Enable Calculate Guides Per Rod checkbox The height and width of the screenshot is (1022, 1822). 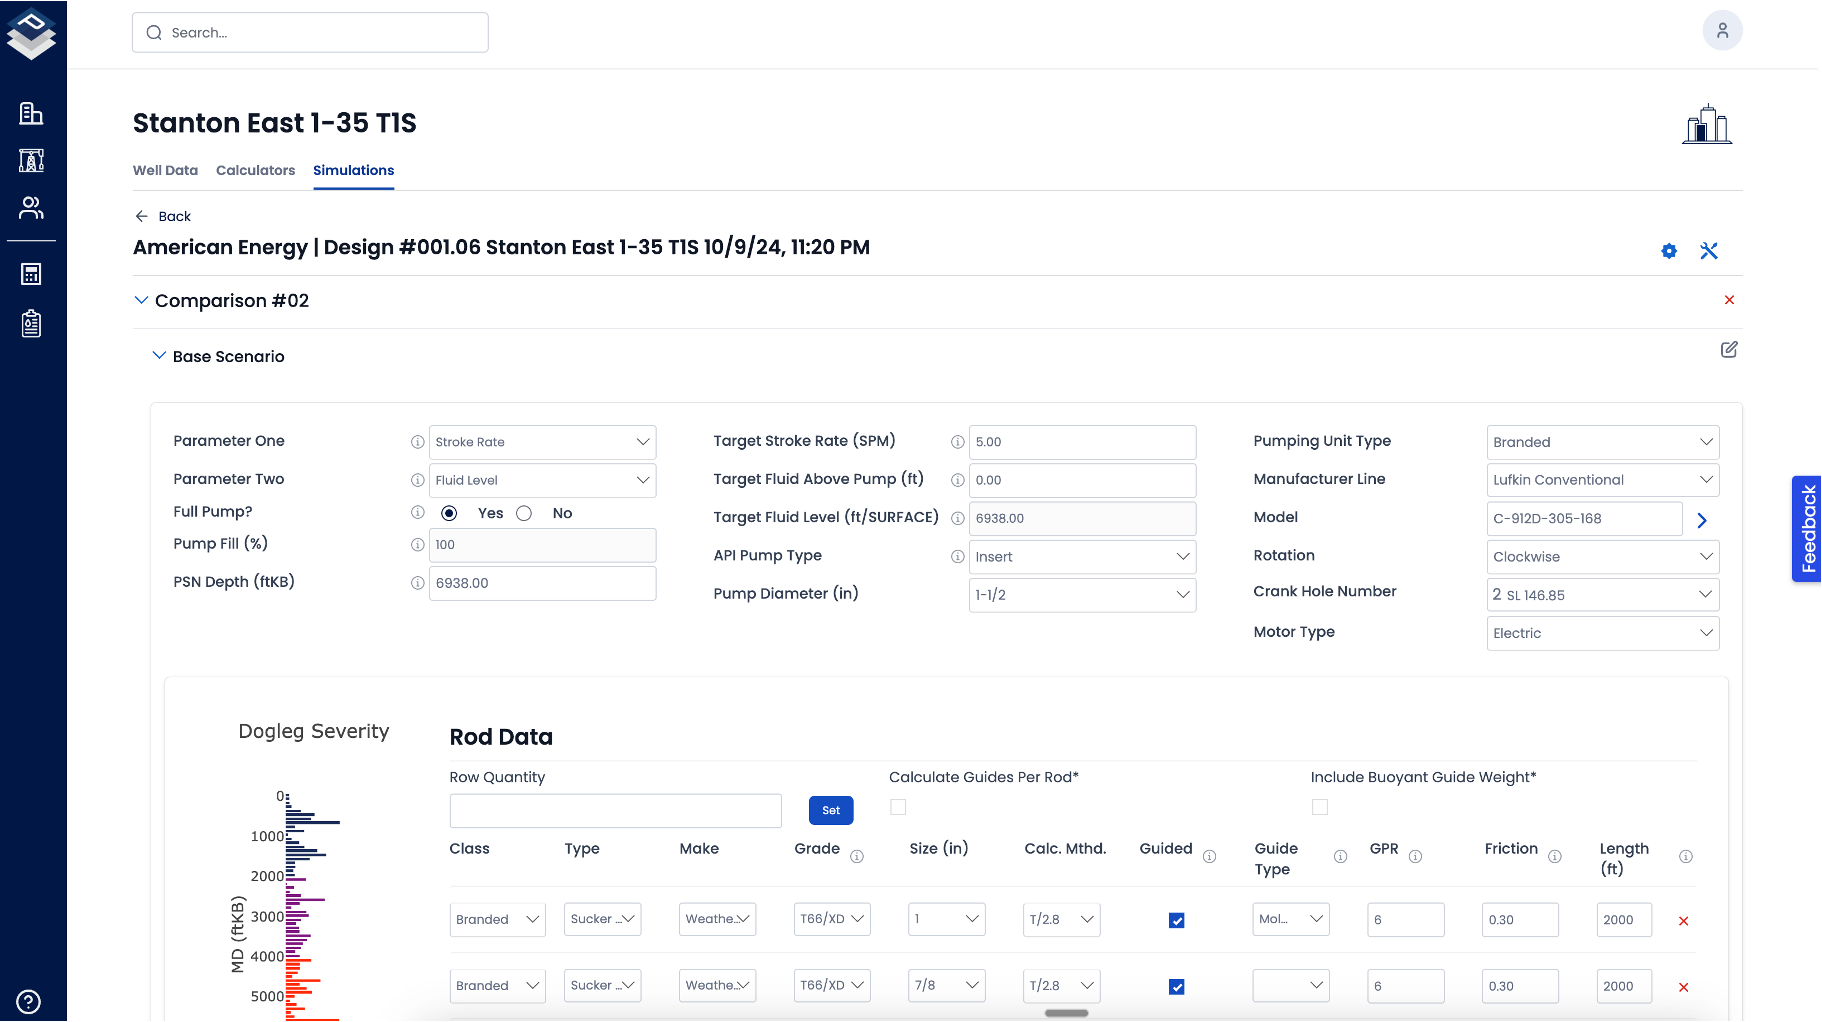pos(898,807)
